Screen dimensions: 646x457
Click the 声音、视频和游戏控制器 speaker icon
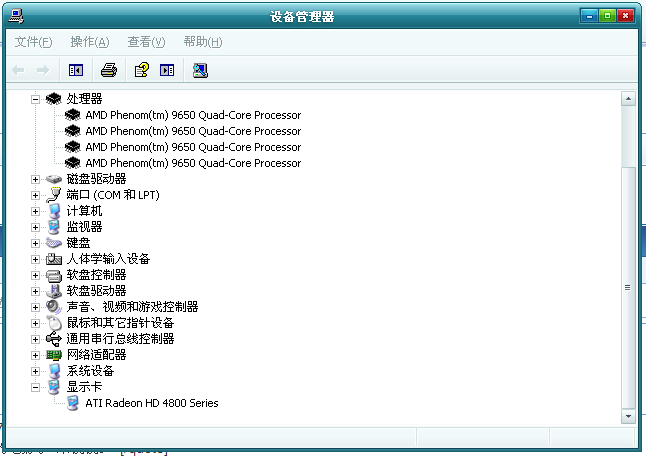click(x=54, y=307)
